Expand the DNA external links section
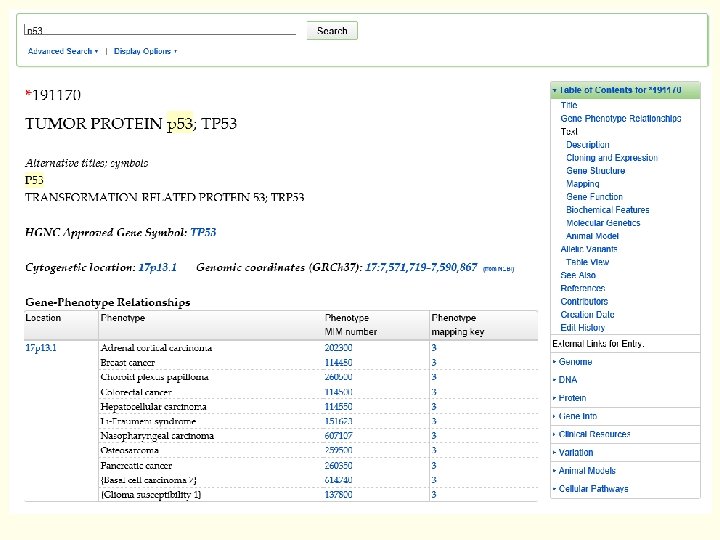 [568, 380]
